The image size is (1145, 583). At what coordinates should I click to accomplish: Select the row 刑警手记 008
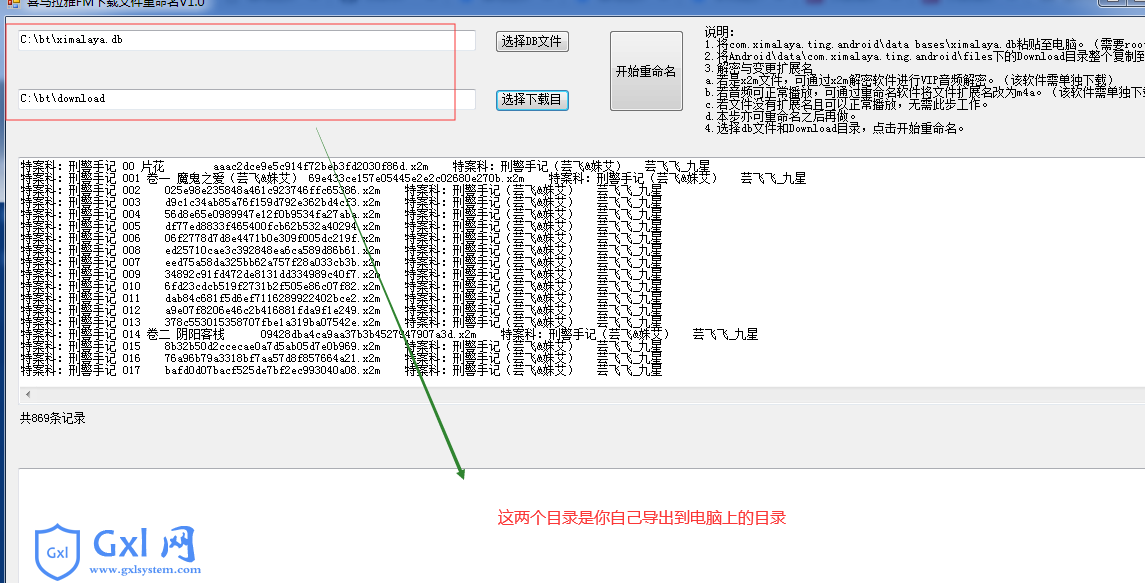pos(341,250)
